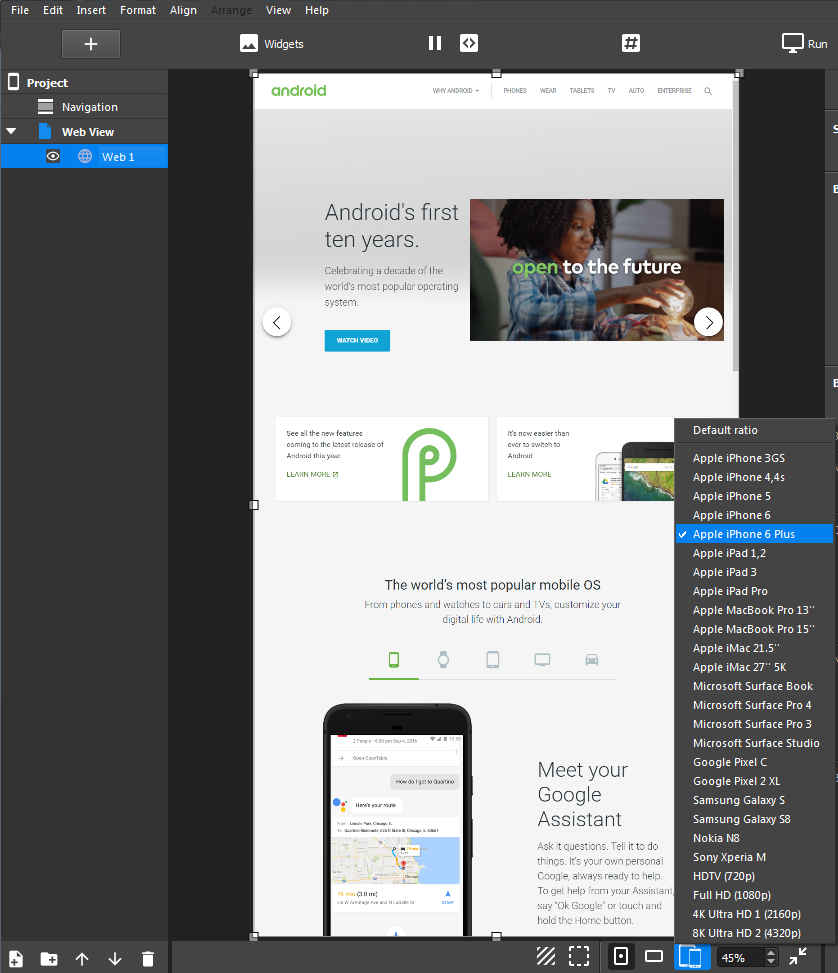Select Apple iPad 1,2 ratio
Viewport: 838px width, 973px height.
[x=754, y=553]
